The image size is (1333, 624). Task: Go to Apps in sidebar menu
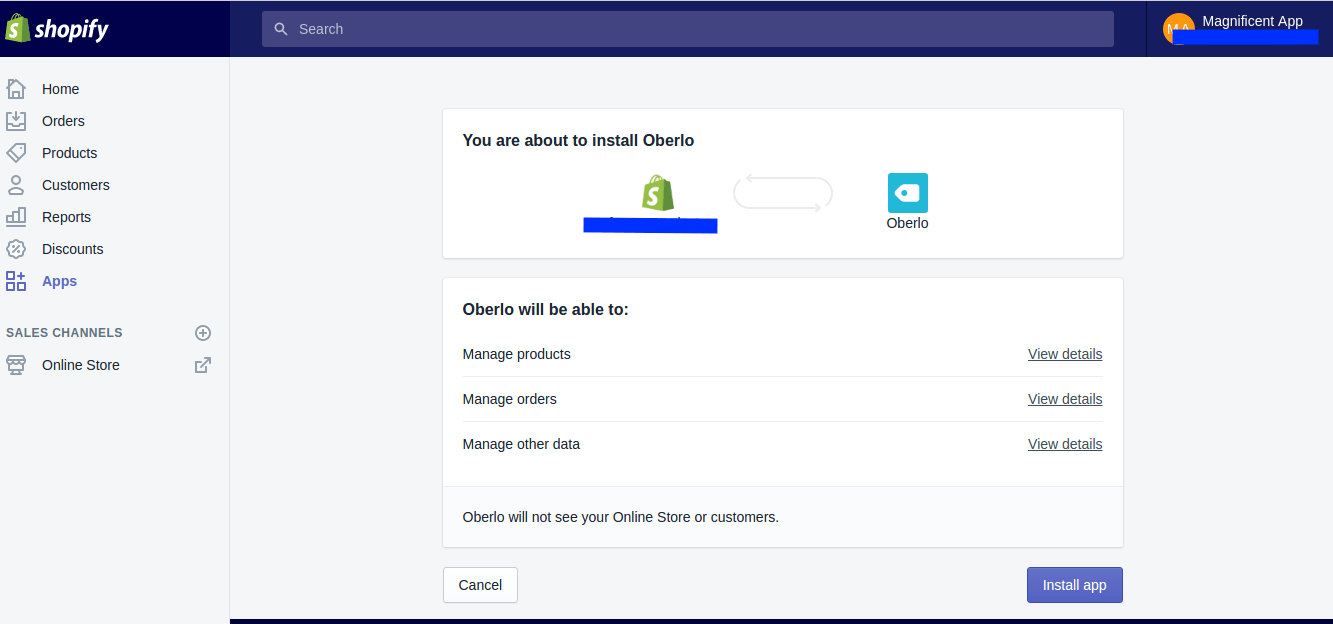point(59,281)
